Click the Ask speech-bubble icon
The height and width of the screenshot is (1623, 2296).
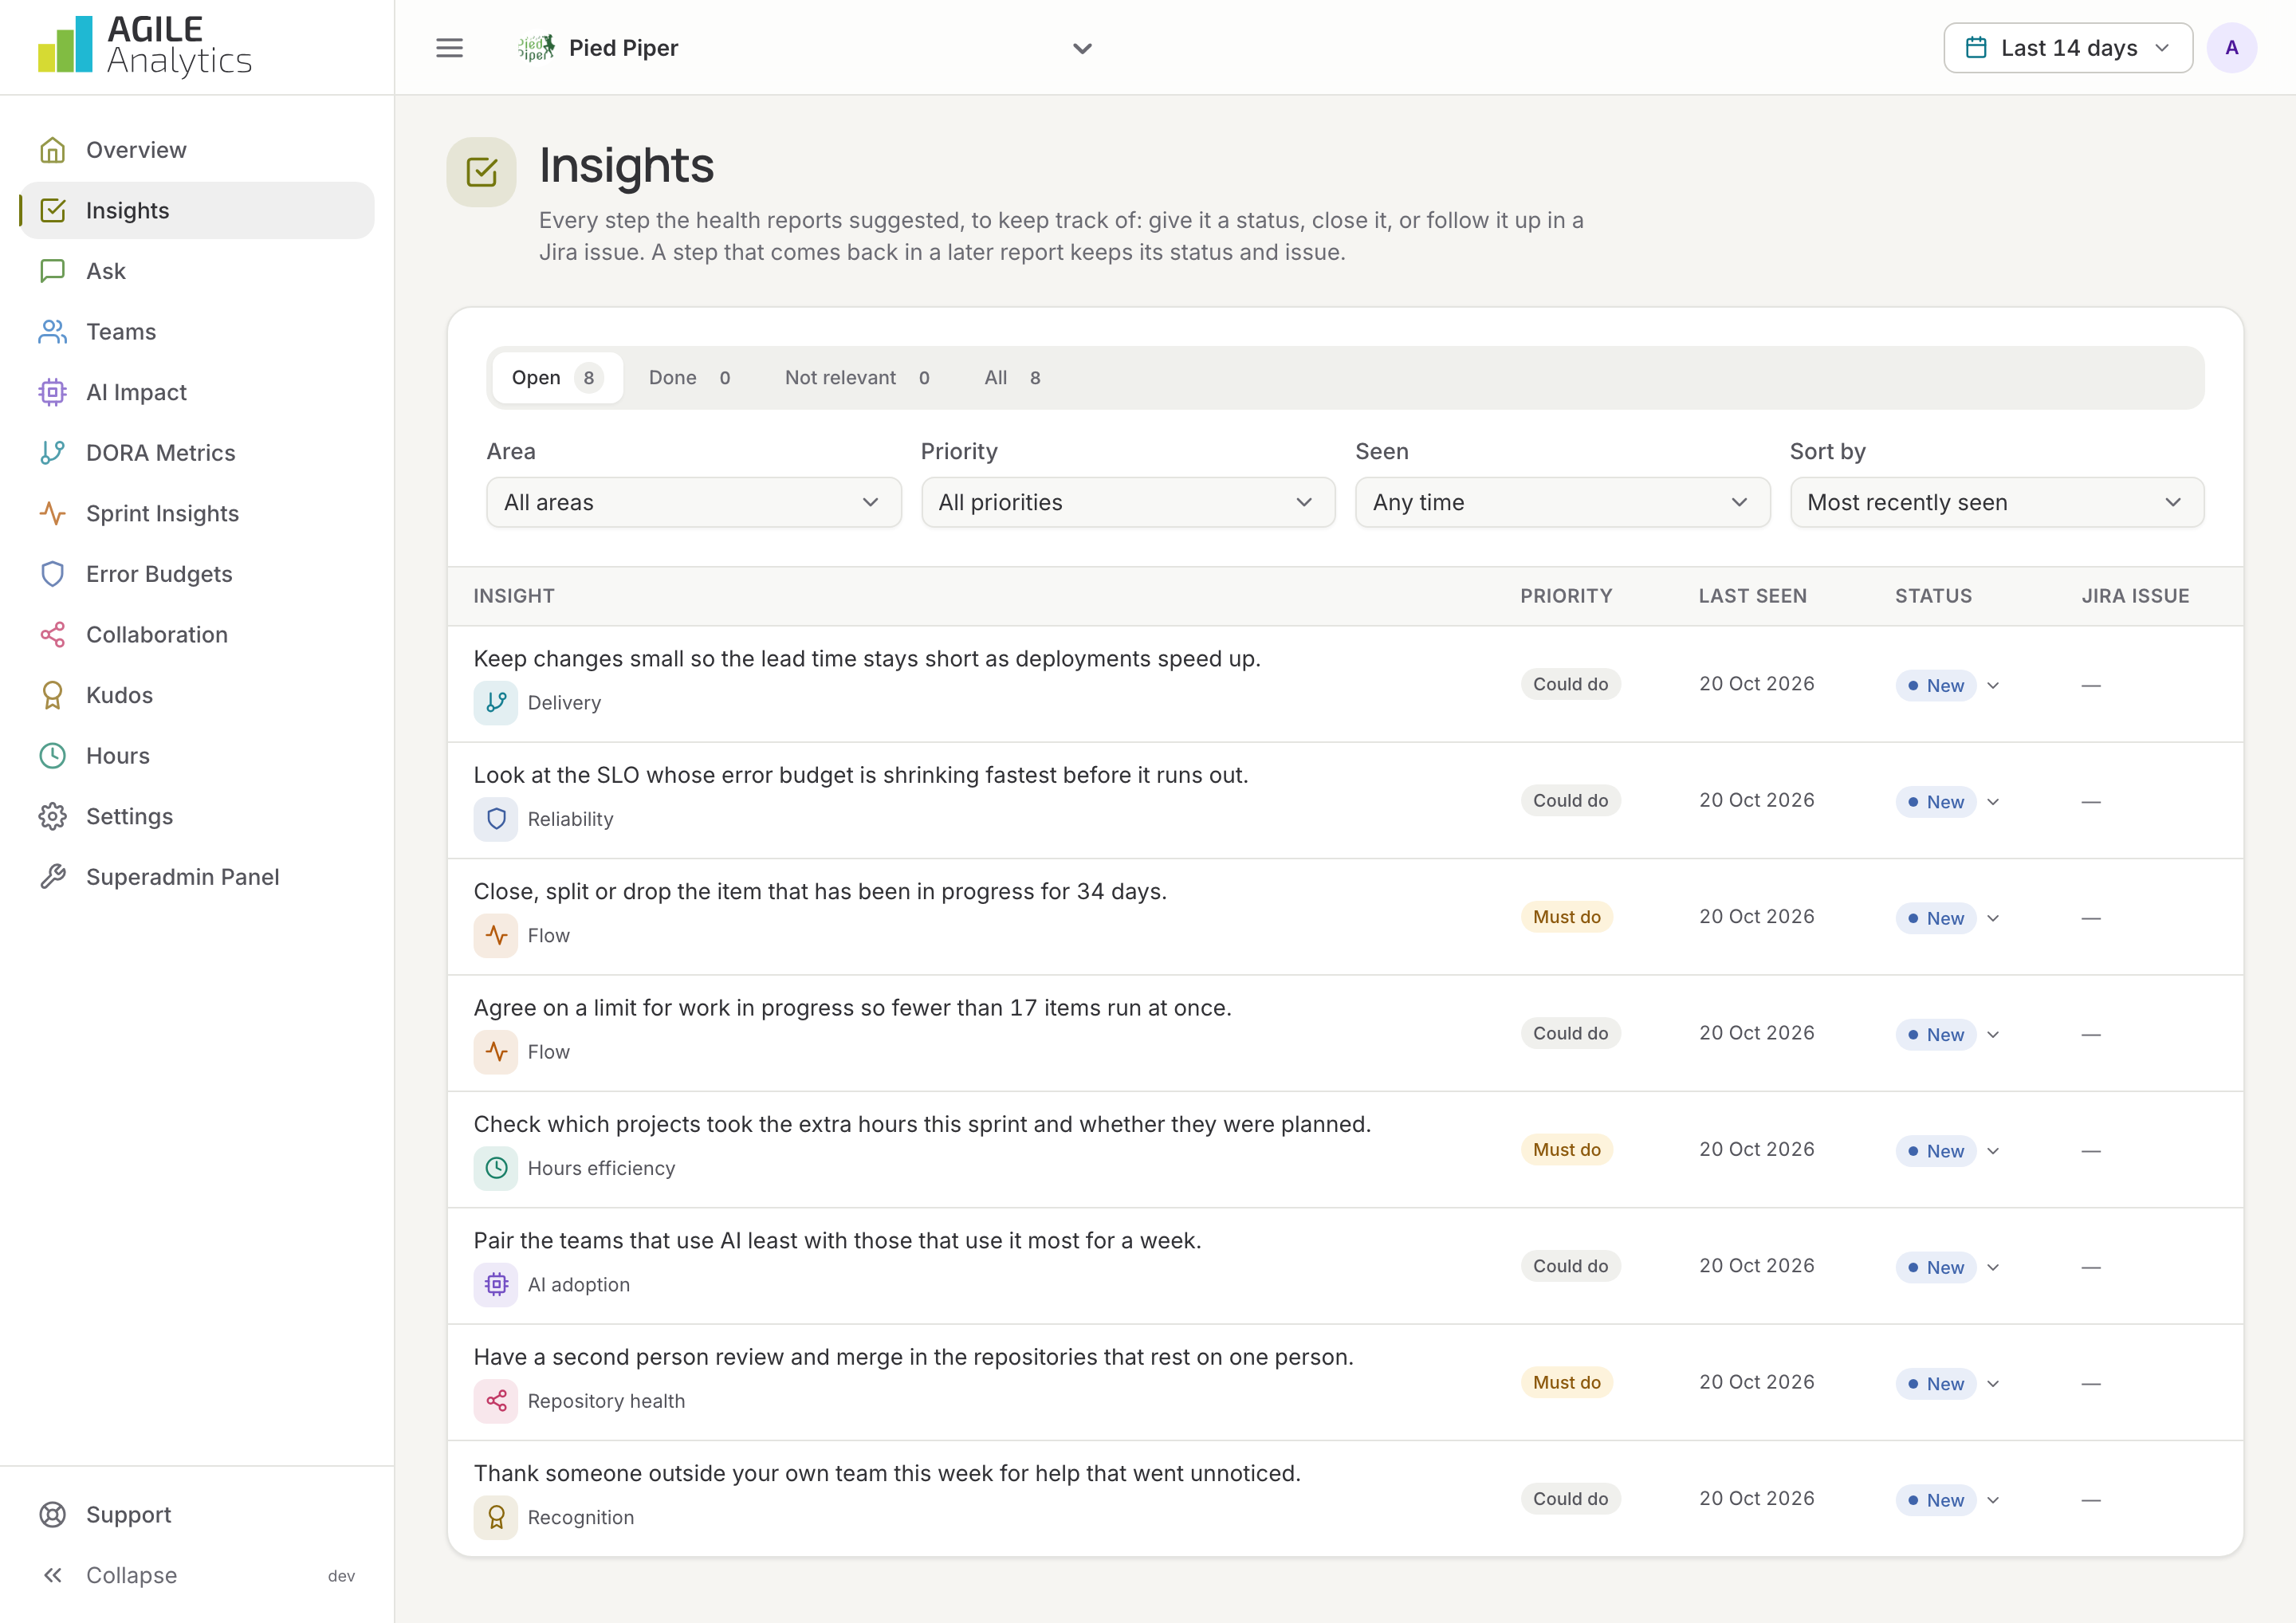(53, 271)
